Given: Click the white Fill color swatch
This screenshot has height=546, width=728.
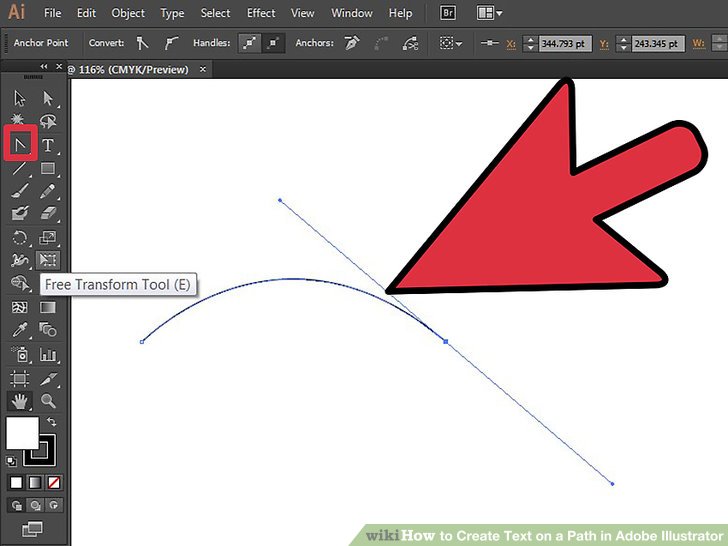Looking at the screenshot, I should coord(21,433).
